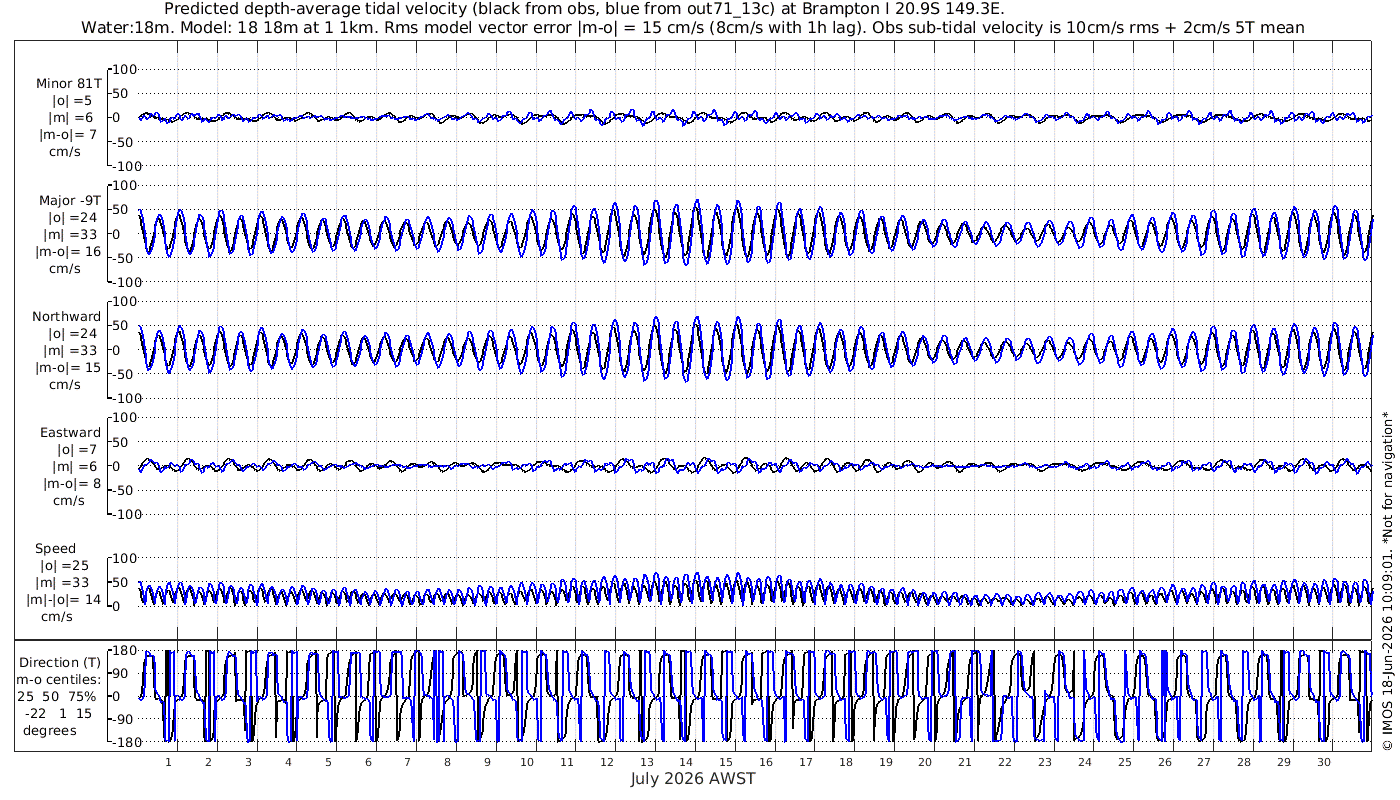Image resolution: width=1400 pixels, height=800 pixels.
Task: Click '|o| =5' in Minor panel
Action: pos(72,100)
